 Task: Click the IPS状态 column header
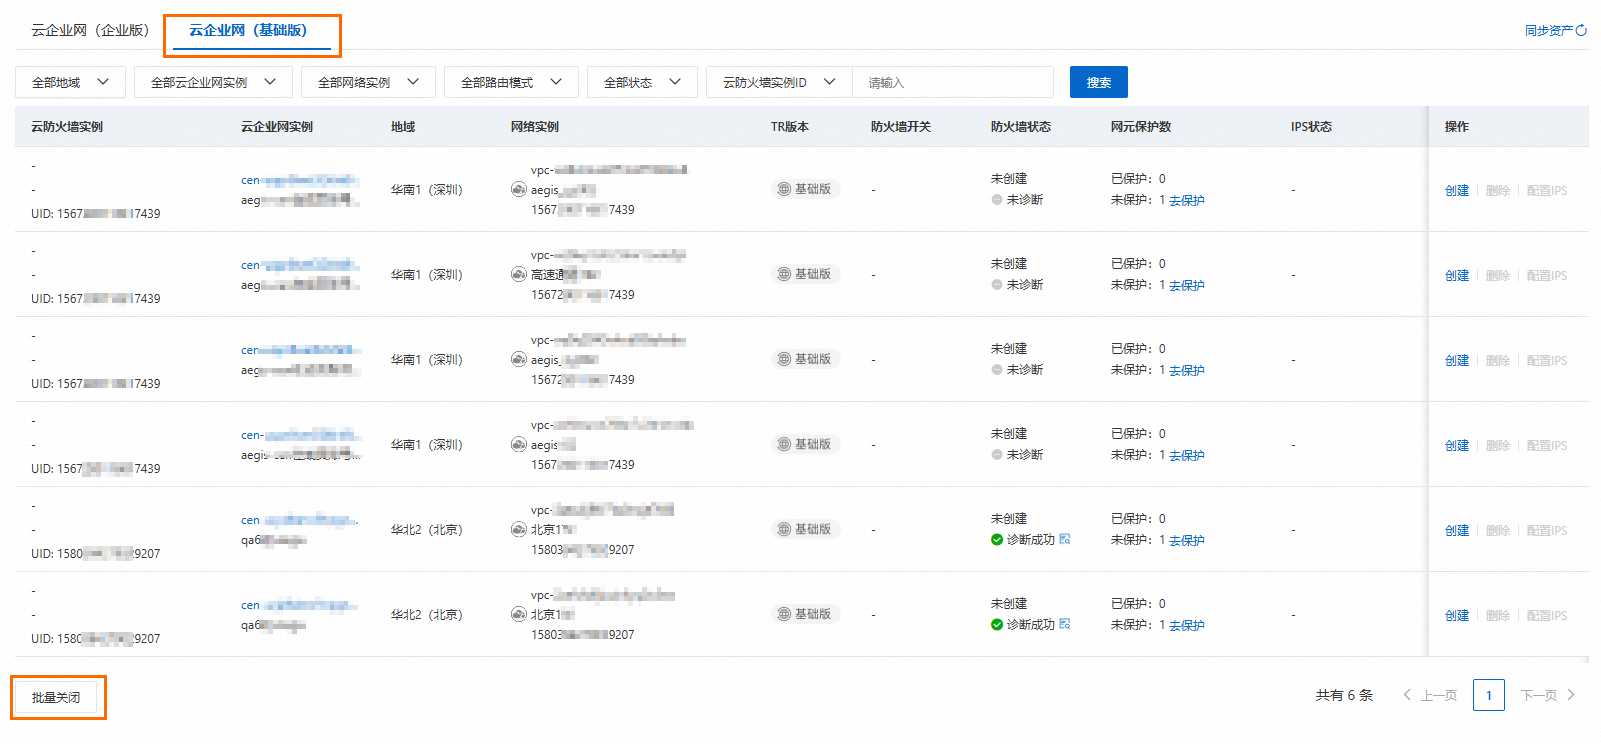coord(1311,127)
